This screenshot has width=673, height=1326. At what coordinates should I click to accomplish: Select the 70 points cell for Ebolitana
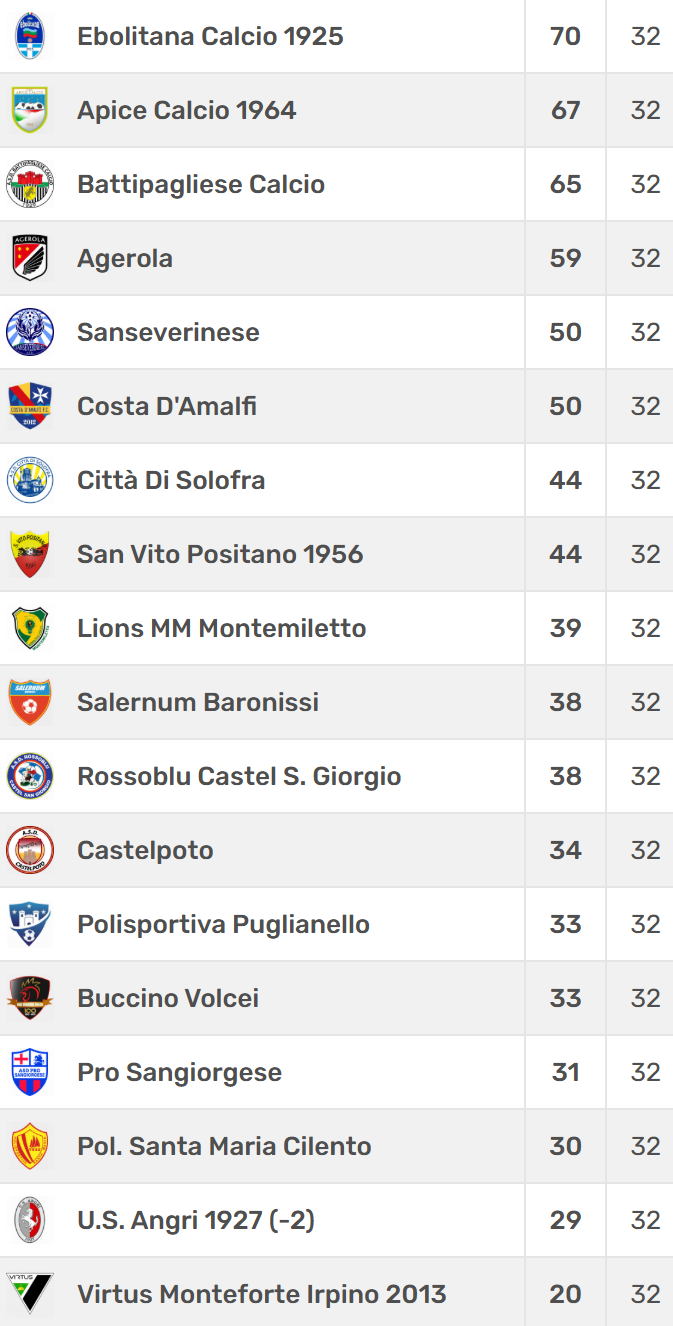[565, 36]
